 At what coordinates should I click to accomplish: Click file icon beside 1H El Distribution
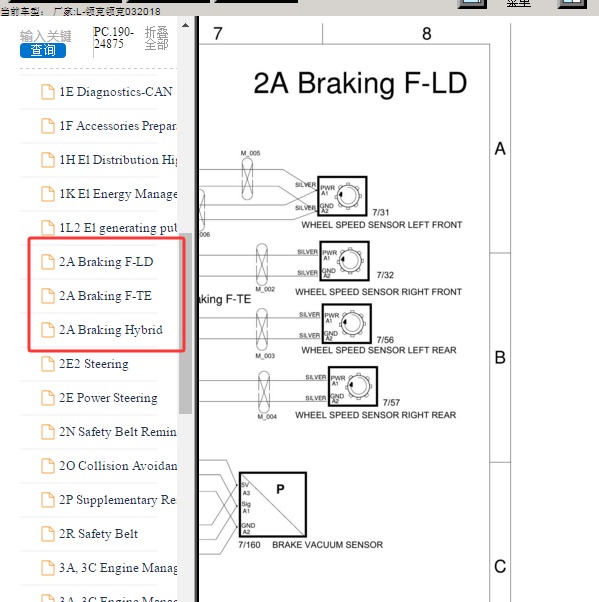[48, 160]
